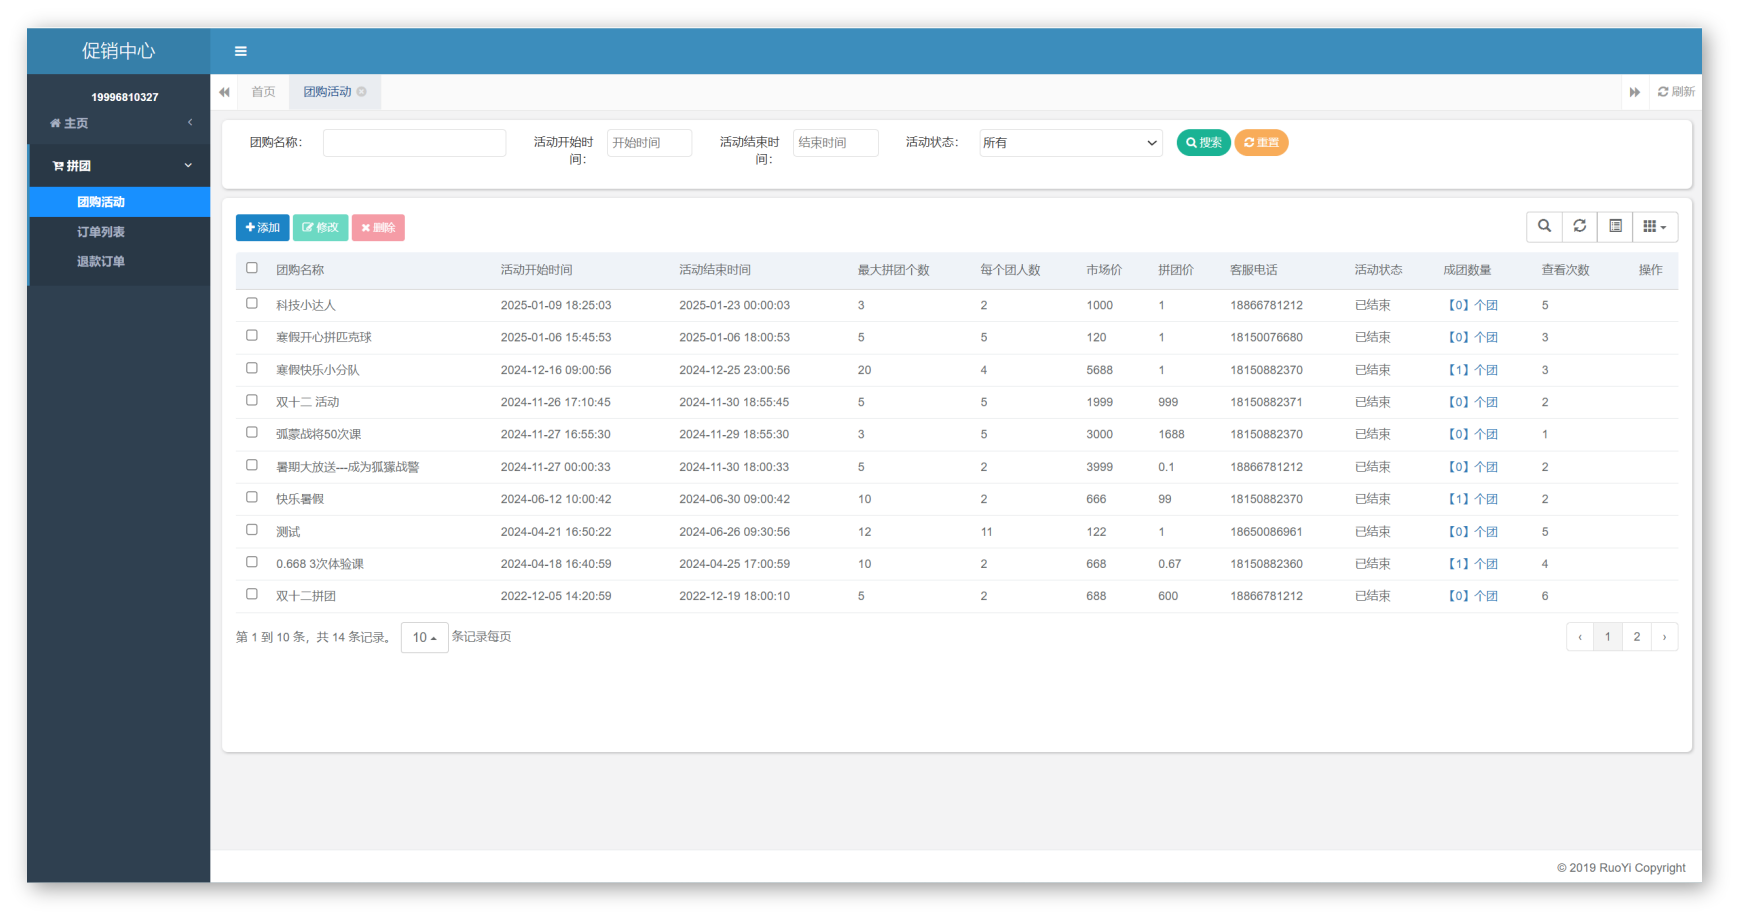The width and height of the screenshot is (1738, 919).
Task: Switch to the 首页 tab
Action: pyautogui.click(x=263, y=92)
